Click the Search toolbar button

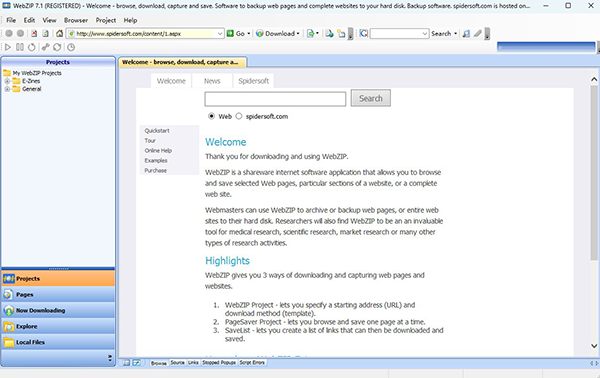click(441, 34)
